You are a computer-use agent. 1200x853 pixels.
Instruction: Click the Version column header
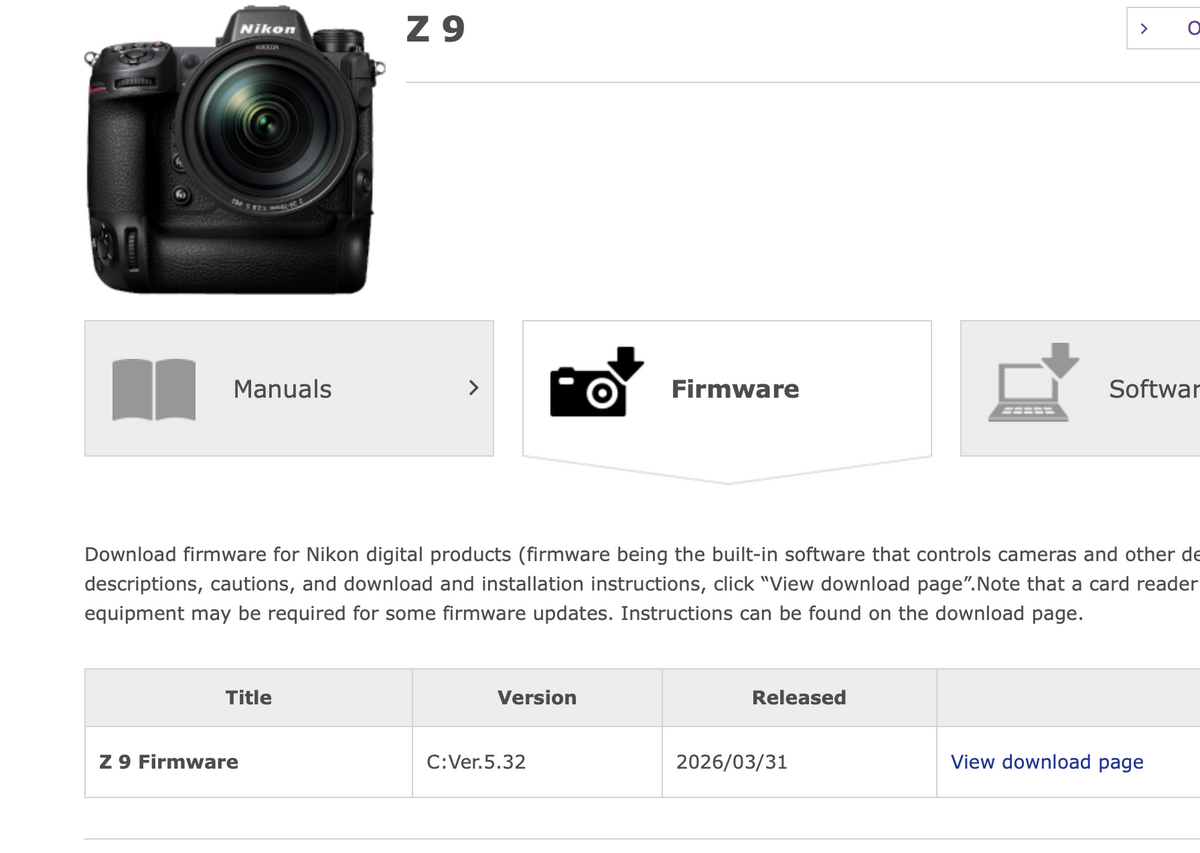click(537, 698)
